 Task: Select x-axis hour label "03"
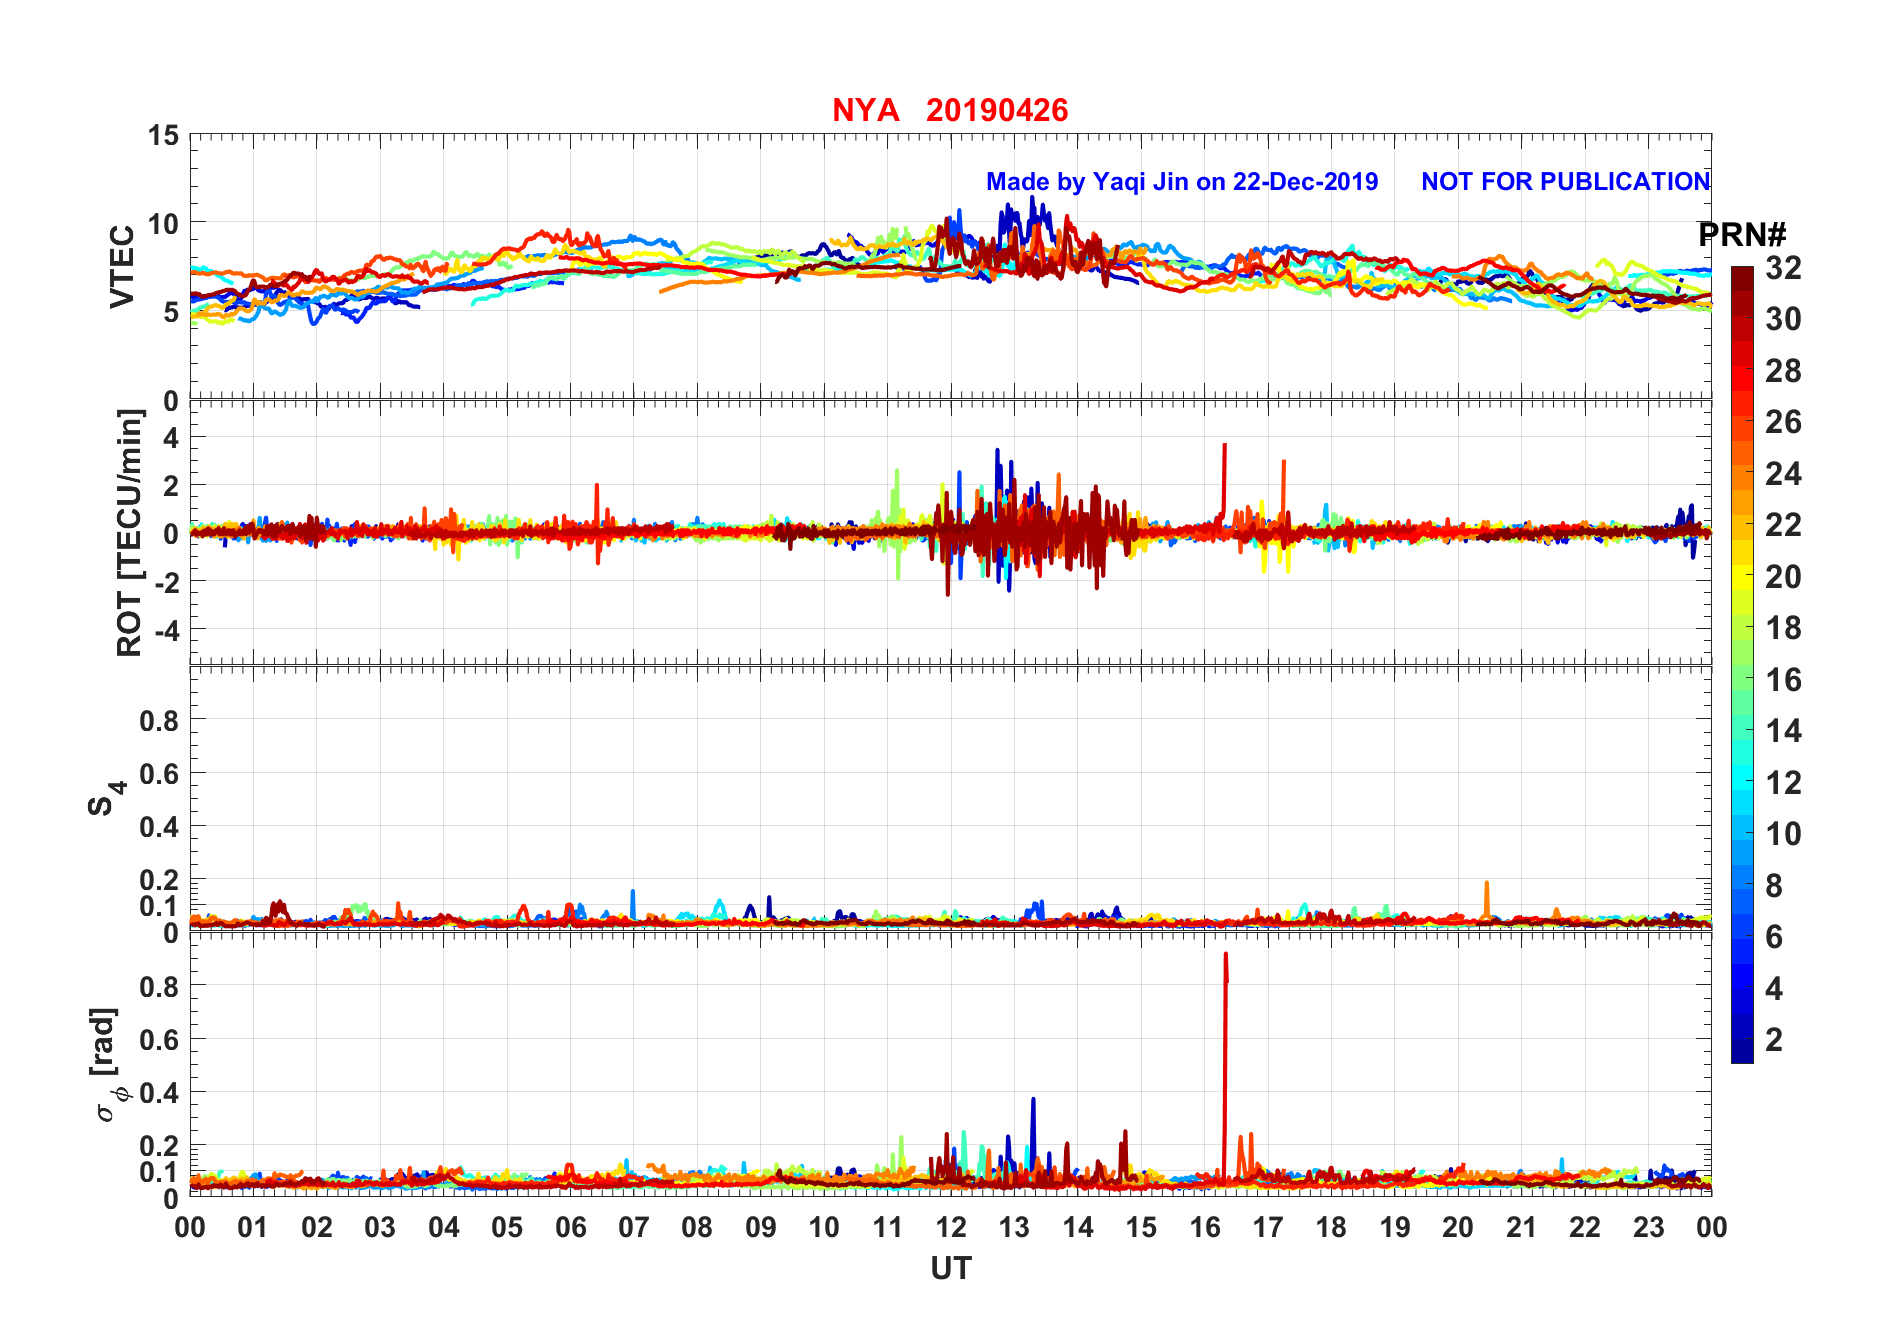coord(380,1227)
